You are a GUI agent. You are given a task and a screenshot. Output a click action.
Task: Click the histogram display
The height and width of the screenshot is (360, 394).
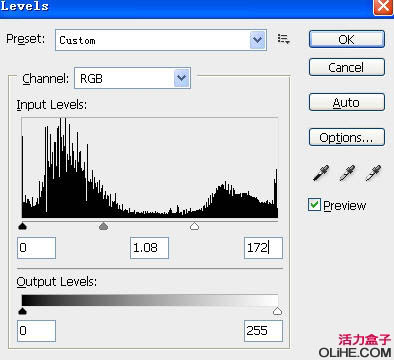tap(150, 168)
